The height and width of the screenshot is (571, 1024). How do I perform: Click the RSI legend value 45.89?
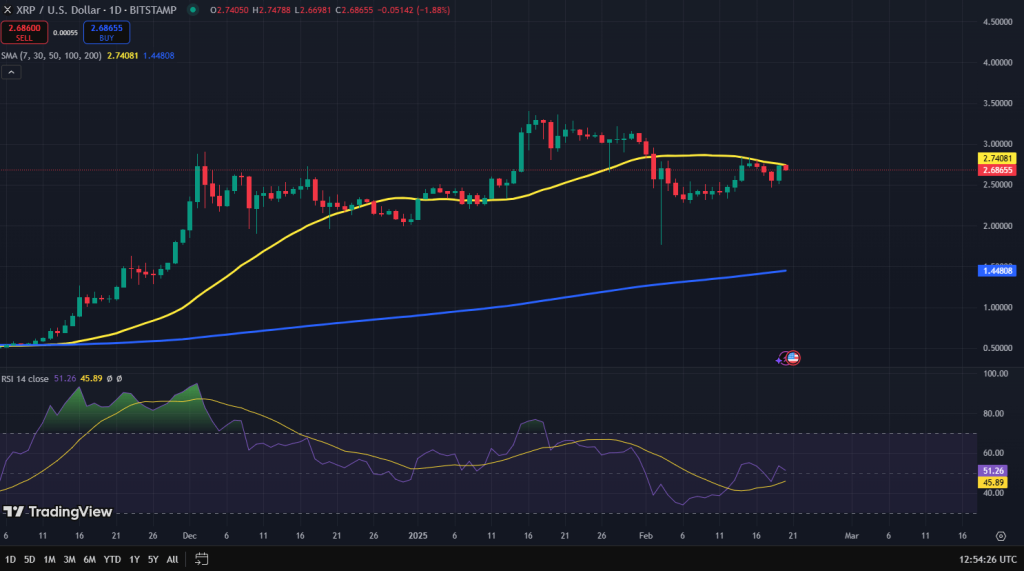coord(91,378)
